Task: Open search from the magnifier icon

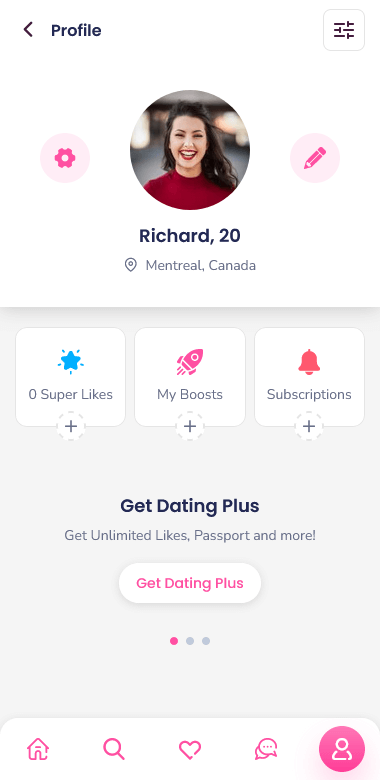Action: [114, 749]
